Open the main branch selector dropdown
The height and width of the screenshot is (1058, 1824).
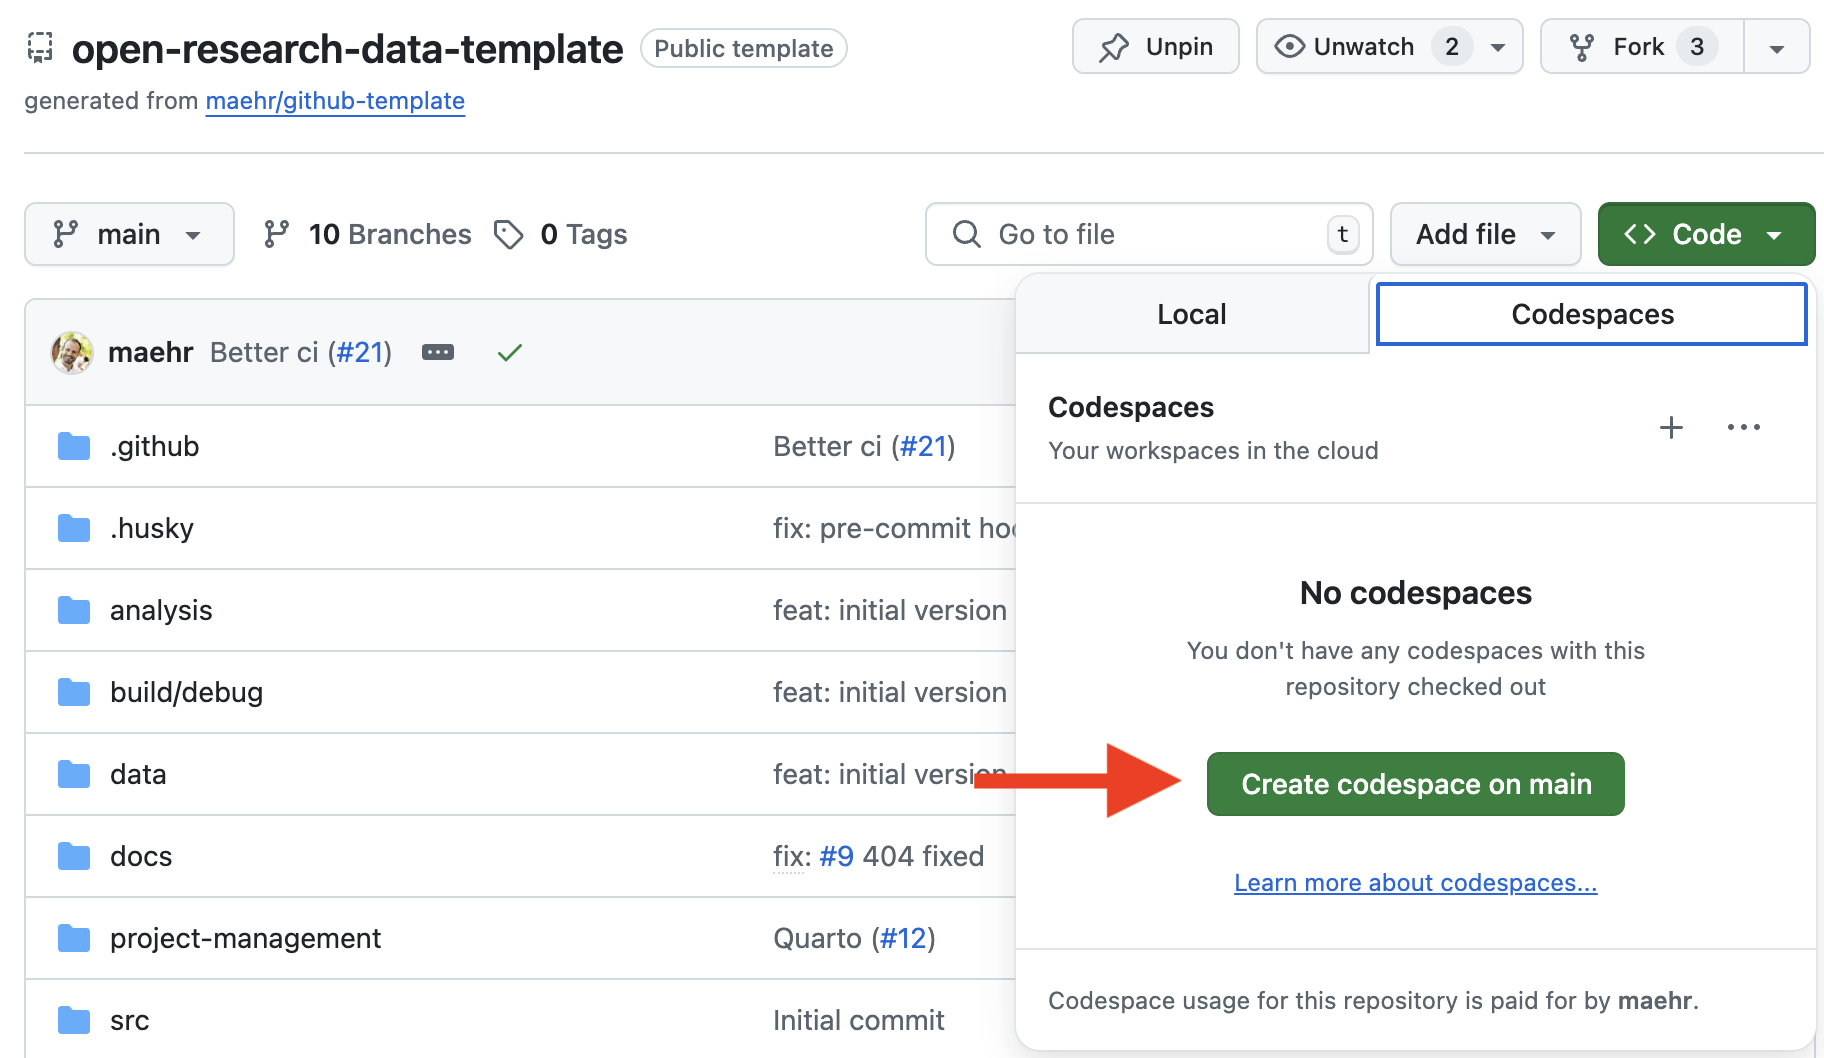tap(129, 234)
